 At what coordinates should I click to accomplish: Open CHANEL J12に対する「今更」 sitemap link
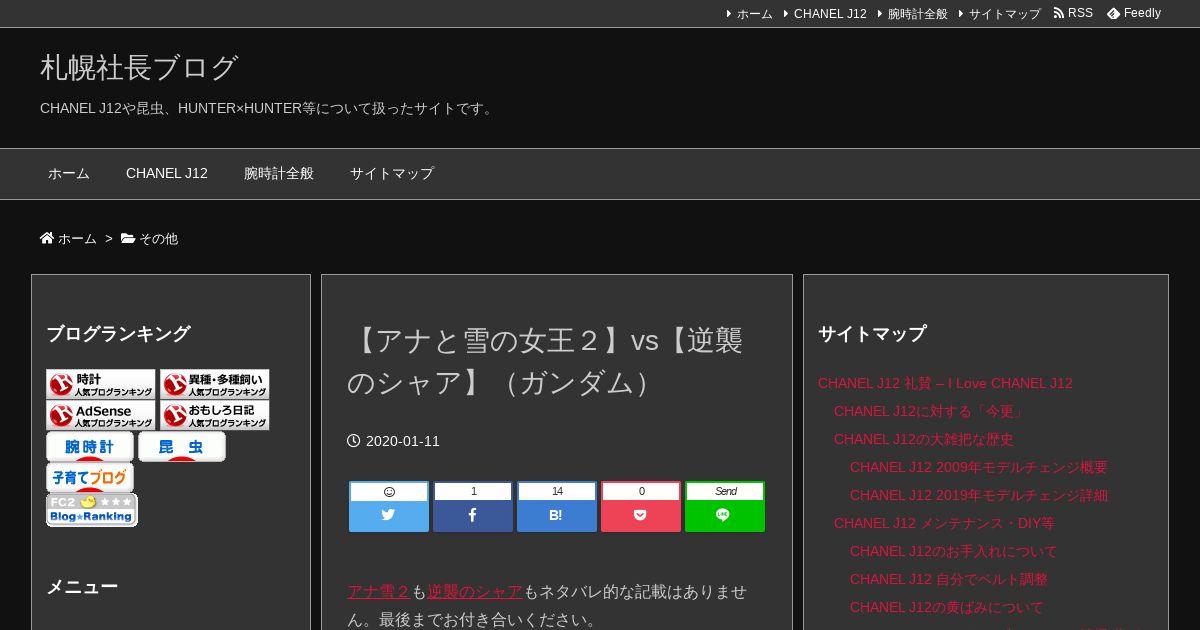(929, 411)
